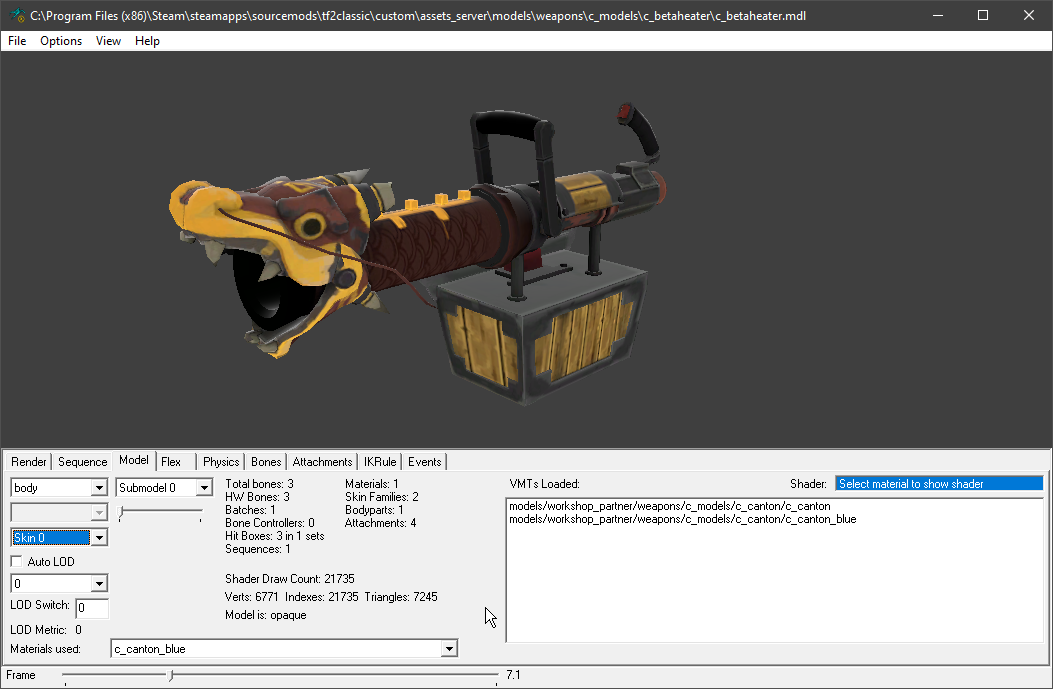Screen dimensions: 1053x689
Task: Switch to the Render tab
Action: tap(29, 462)
